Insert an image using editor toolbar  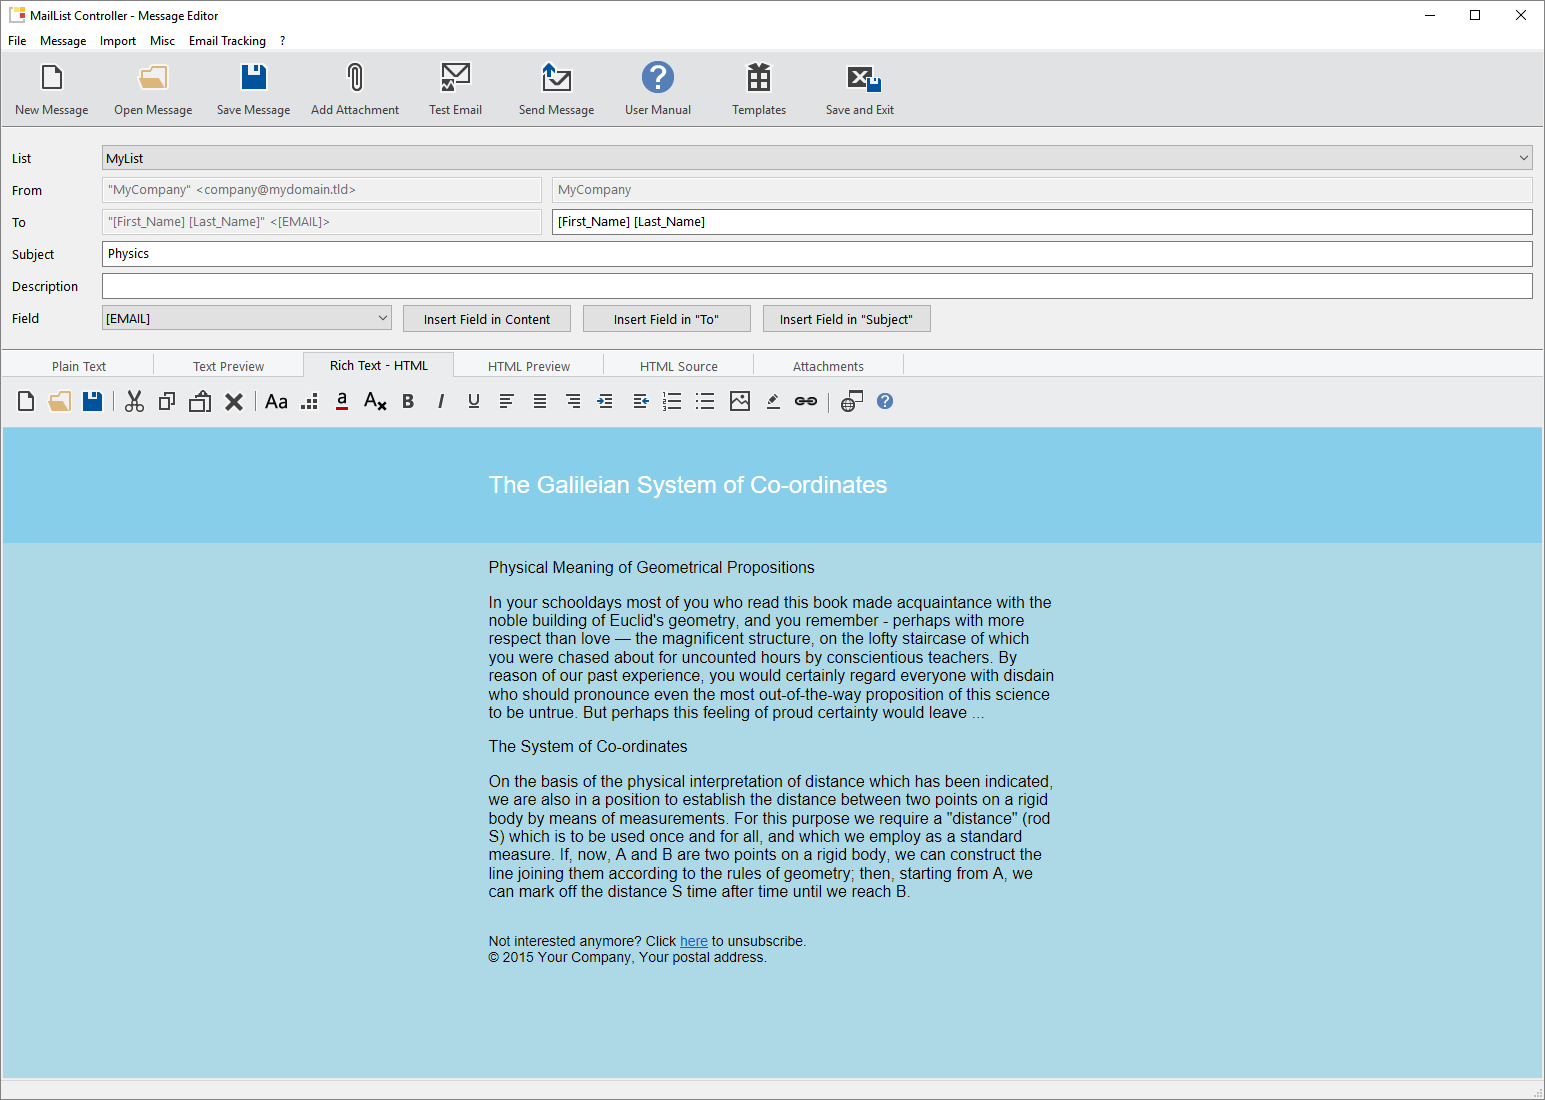click(x=740, y=401)
